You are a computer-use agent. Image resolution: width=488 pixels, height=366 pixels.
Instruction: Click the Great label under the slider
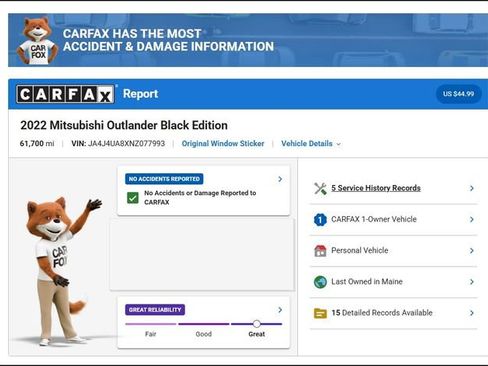coord(257,334)
